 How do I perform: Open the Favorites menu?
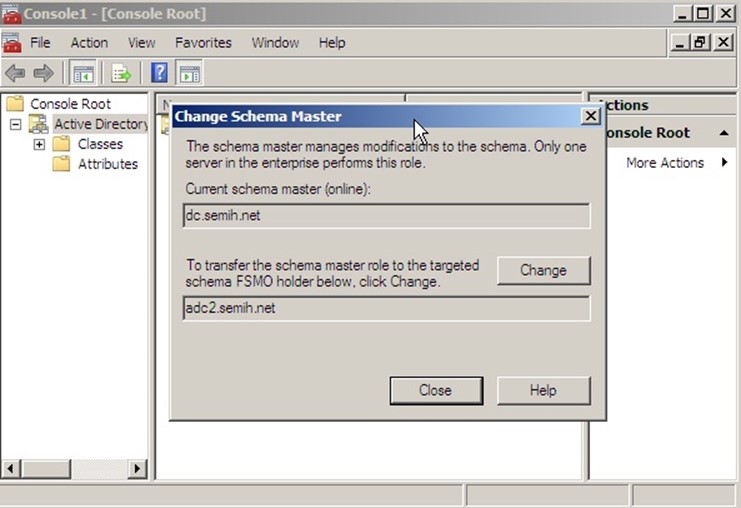pyautogui.click(x=203, y=43)
